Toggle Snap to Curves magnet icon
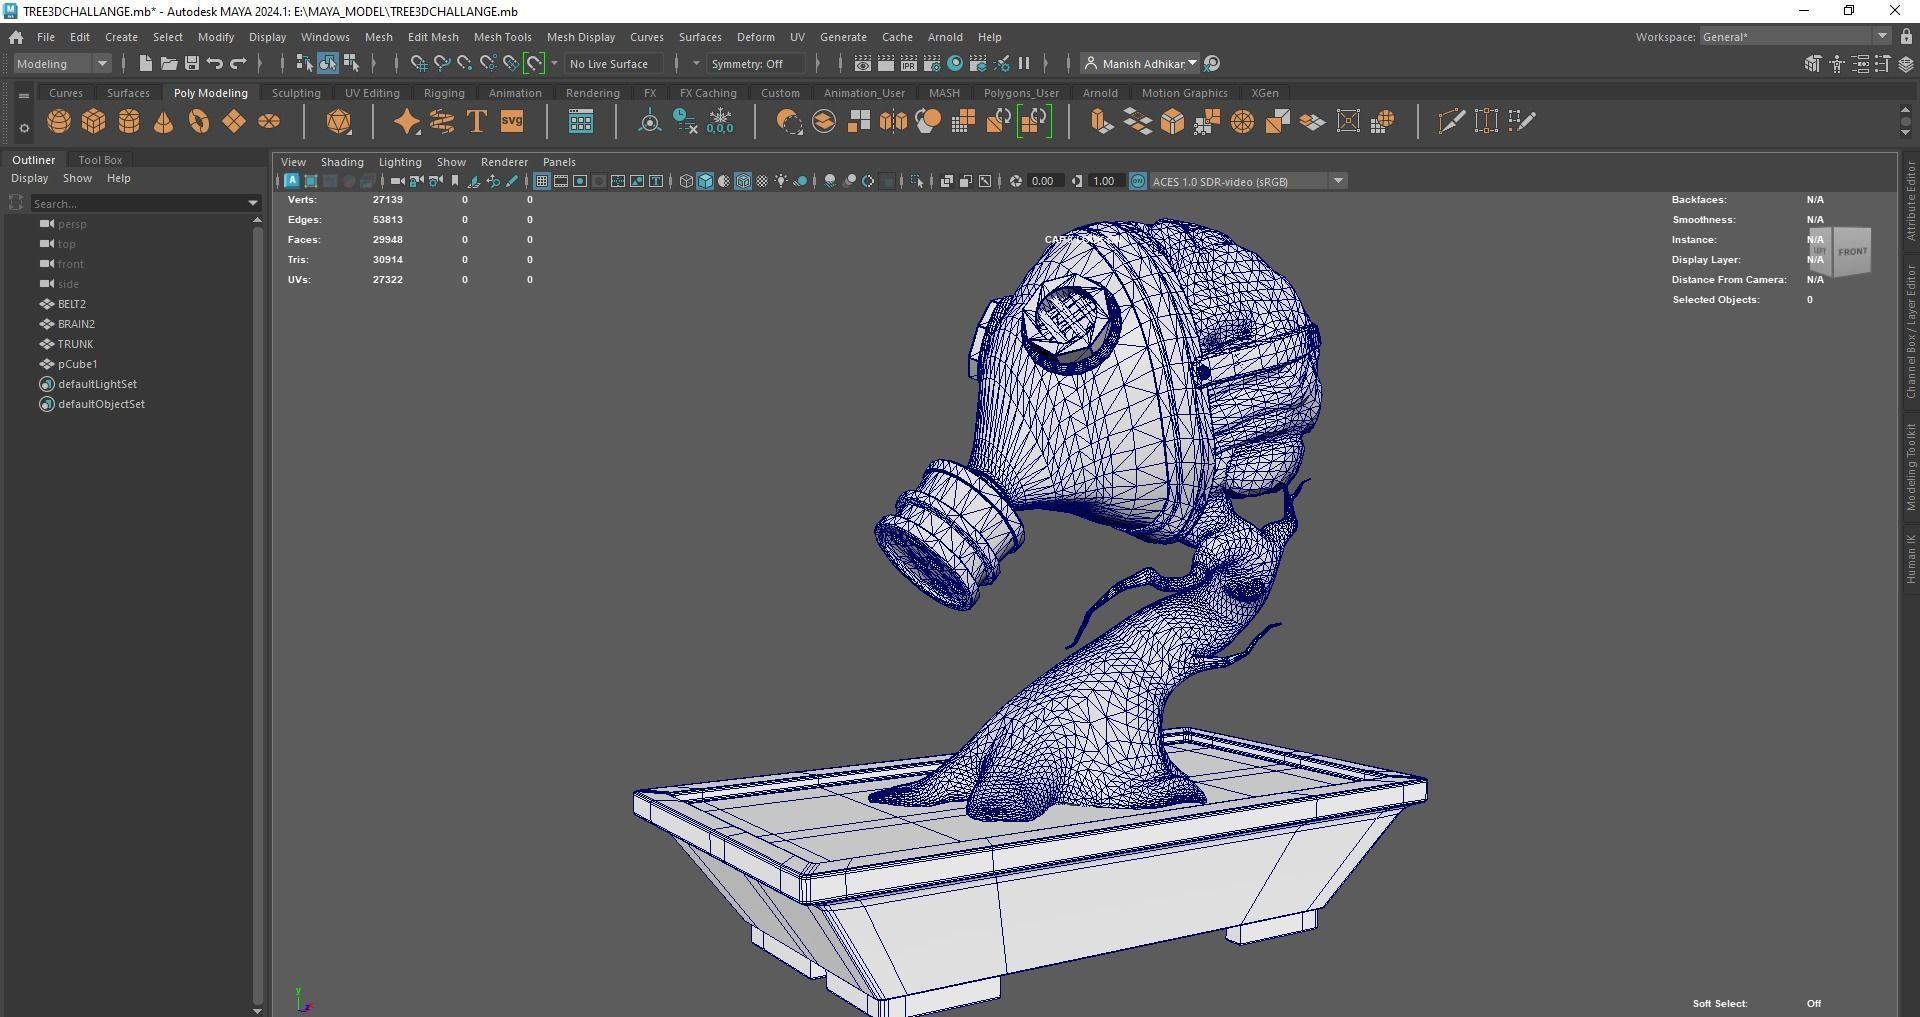Viewport: 1920px width, 1017px height. tap(442, 64)
